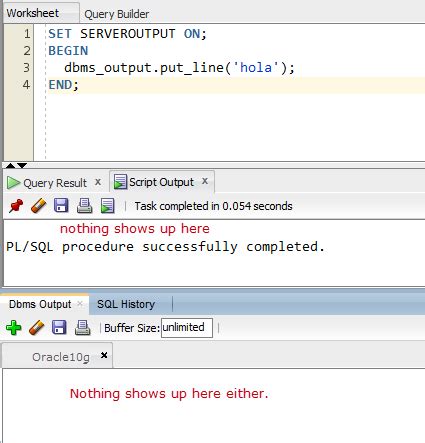Clear Dbms Output with eraser icon

coord(37,328)
